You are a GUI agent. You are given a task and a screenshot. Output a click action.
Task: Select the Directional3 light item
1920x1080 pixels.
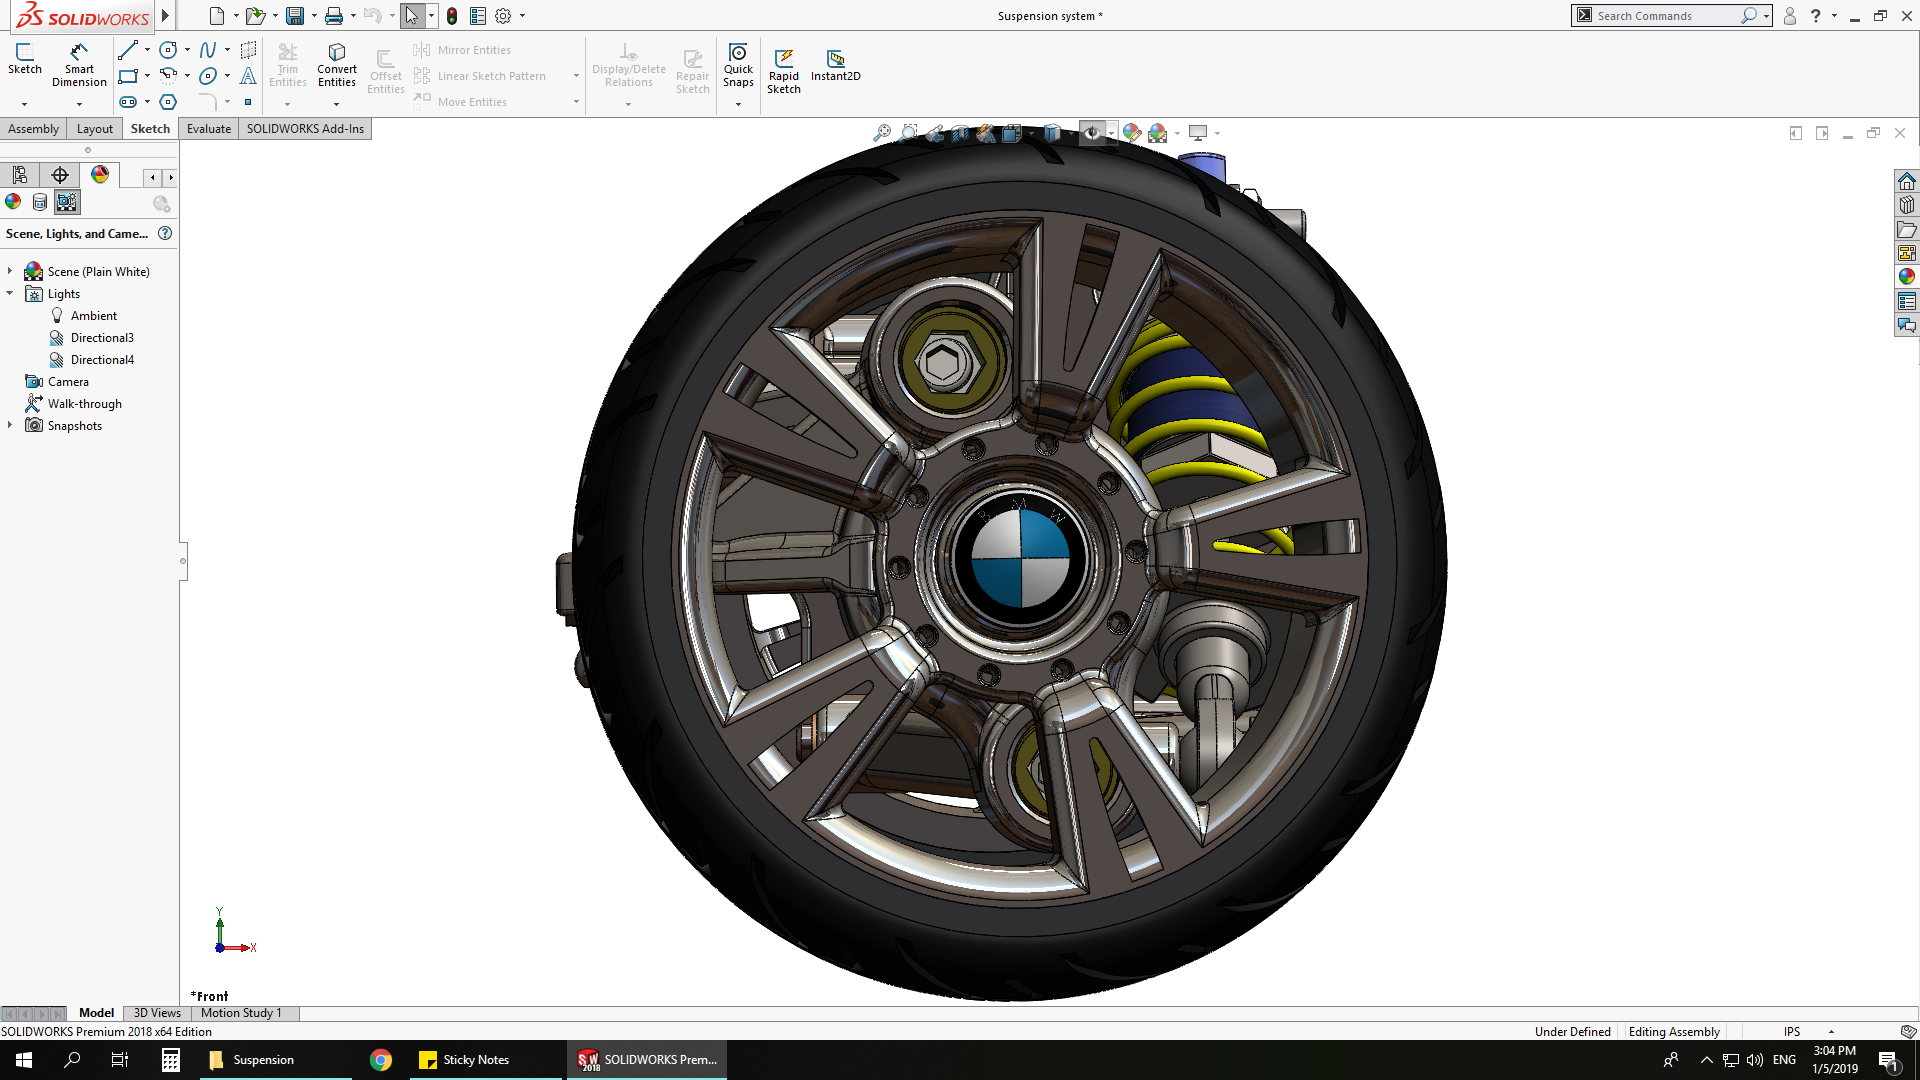(x=102, y=338)
